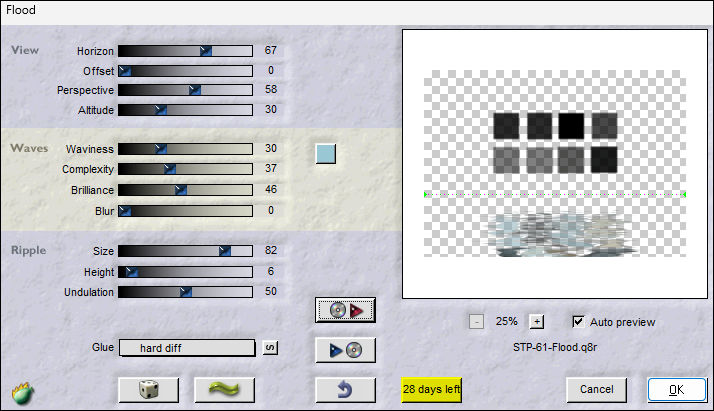Click the Perspective slider track
The width and height of the screenshot is (714, 411).
pos(185,90)
